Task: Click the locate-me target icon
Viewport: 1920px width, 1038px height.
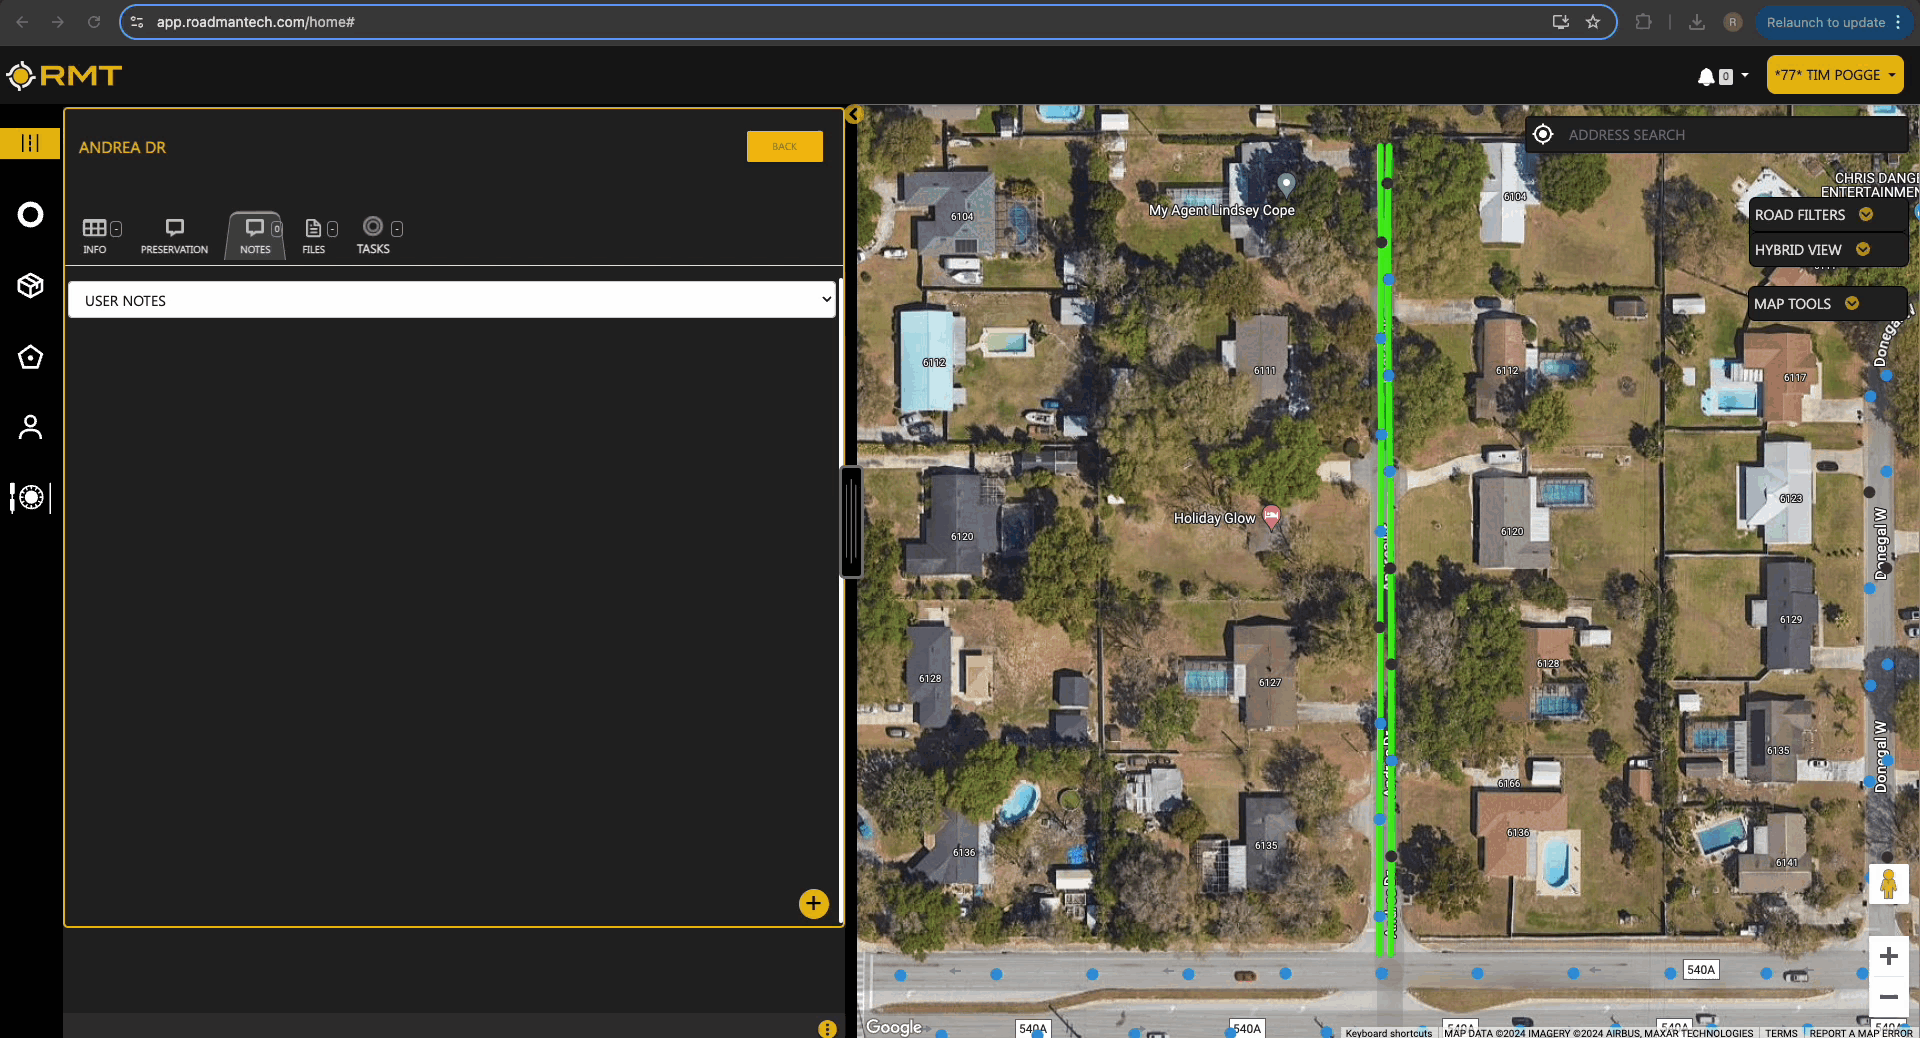Action: pos(1543,135)
